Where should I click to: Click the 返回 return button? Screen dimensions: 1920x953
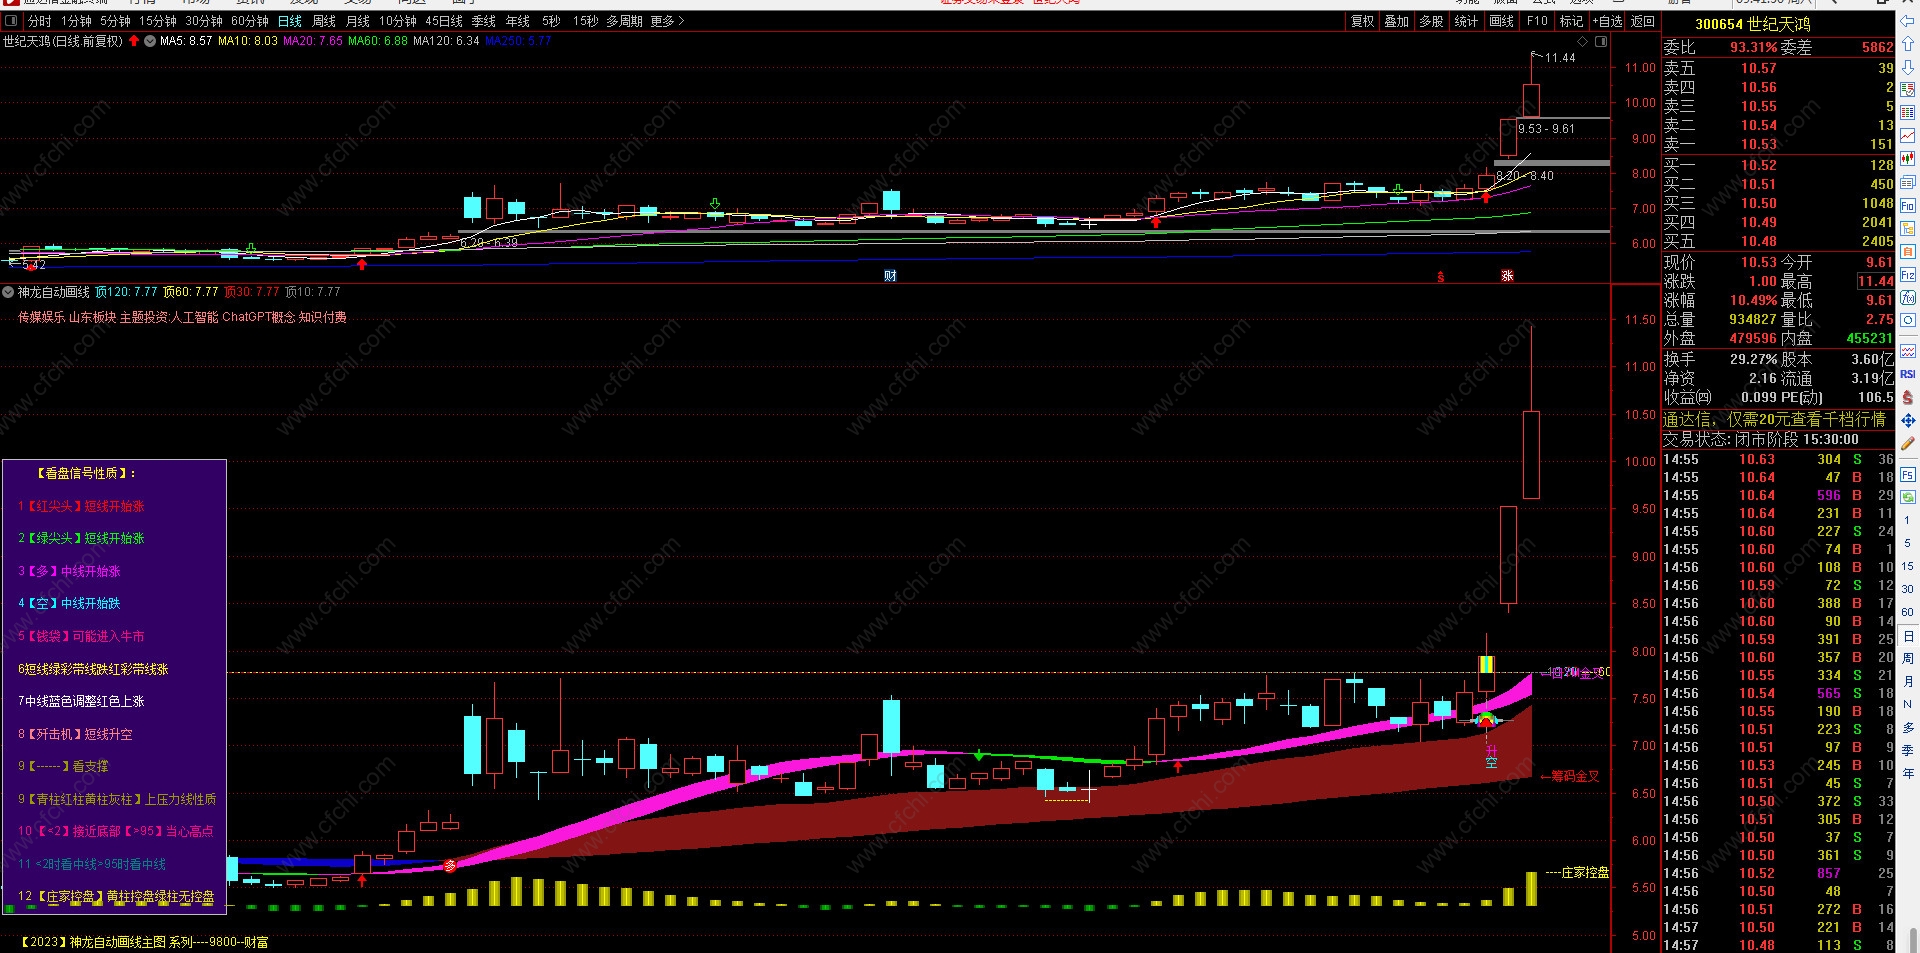[x=1643, y=21]
